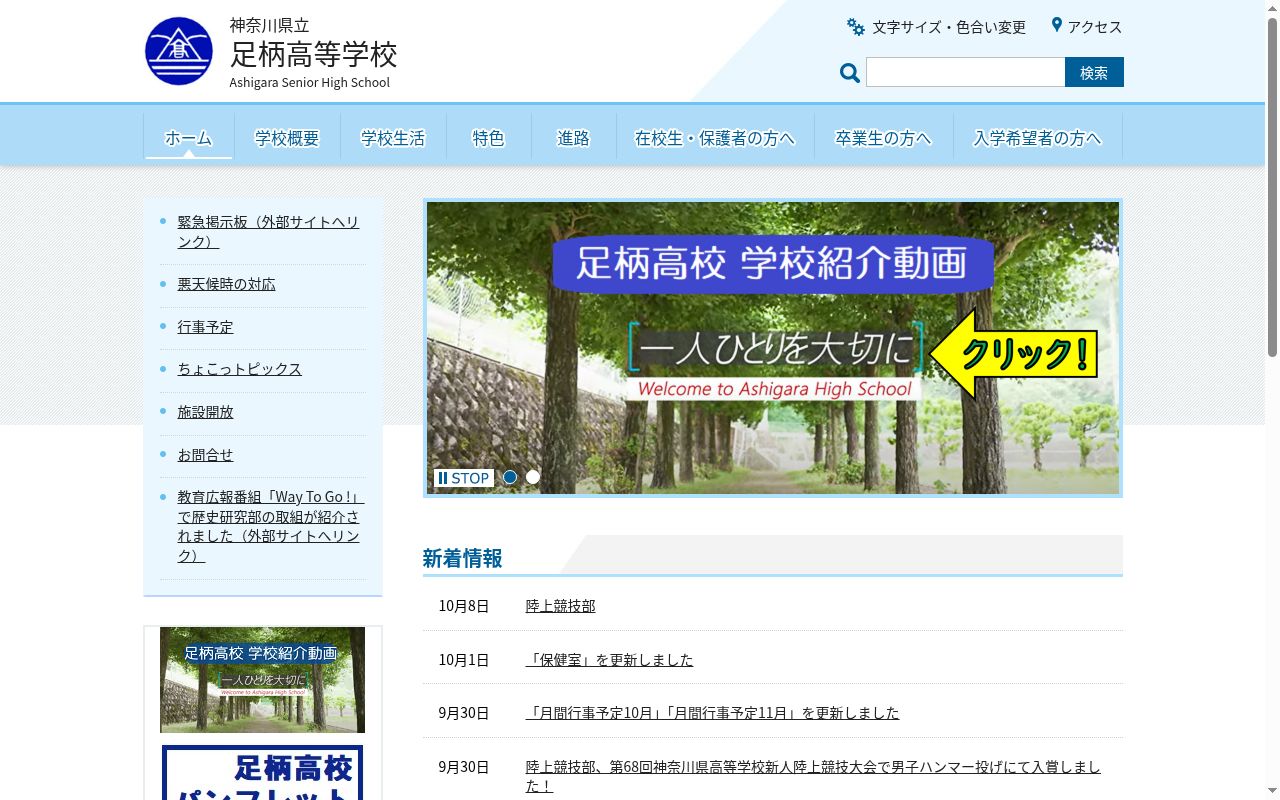This screenshot has height=800, width=1280.
Task: Open Way To Go! 教育広報番組 link
Action: coord(270,526)
